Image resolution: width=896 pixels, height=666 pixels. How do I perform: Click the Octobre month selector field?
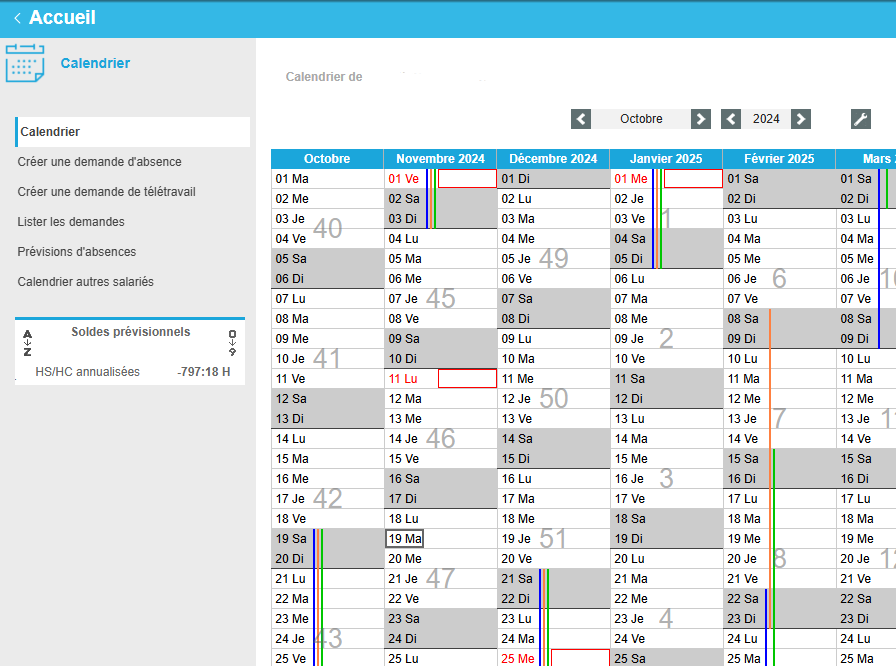[641, 119]
